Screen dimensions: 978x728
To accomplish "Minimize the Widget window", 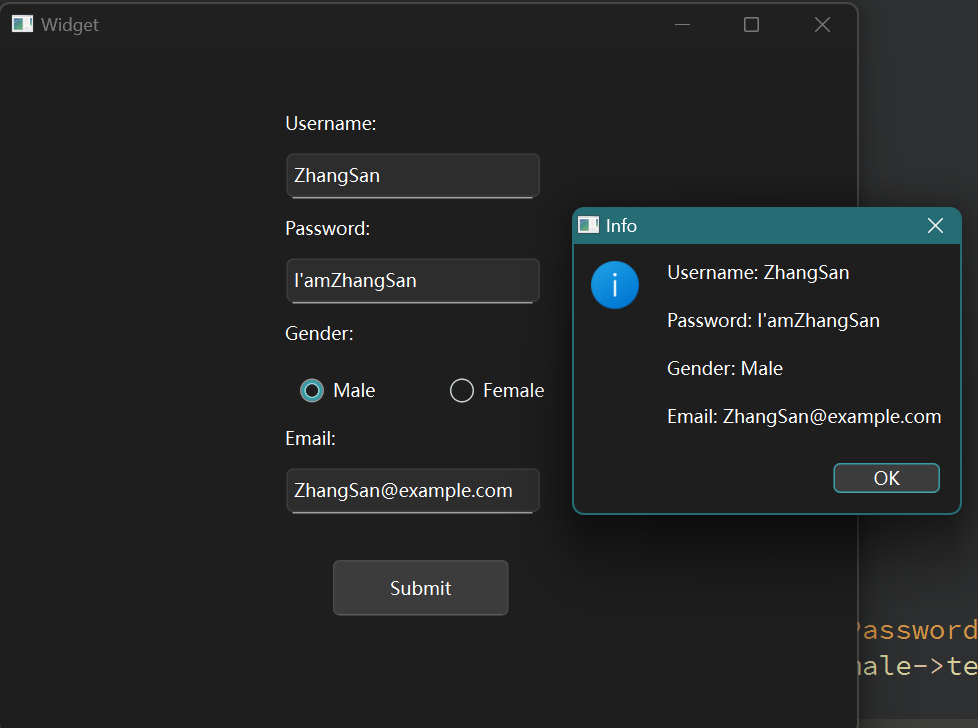I will [683, 25].
